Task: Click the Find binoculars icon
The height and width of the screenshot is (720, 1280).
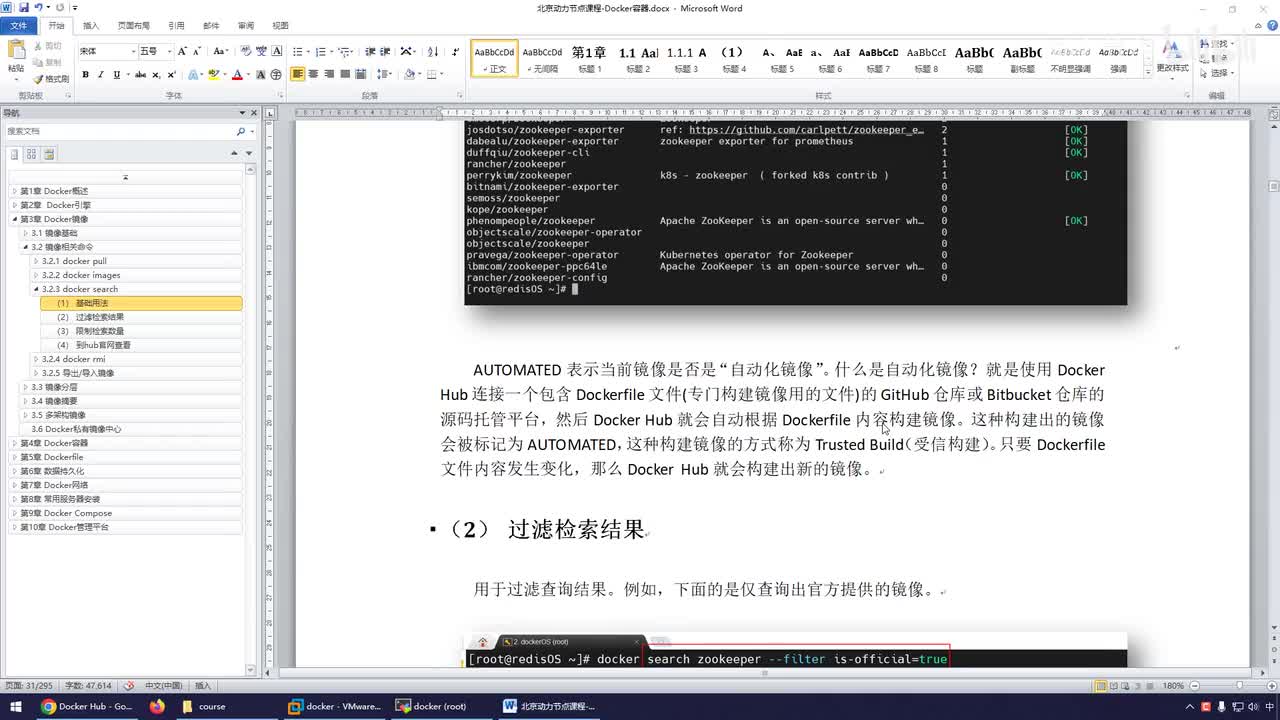Action: point(1203,44)
